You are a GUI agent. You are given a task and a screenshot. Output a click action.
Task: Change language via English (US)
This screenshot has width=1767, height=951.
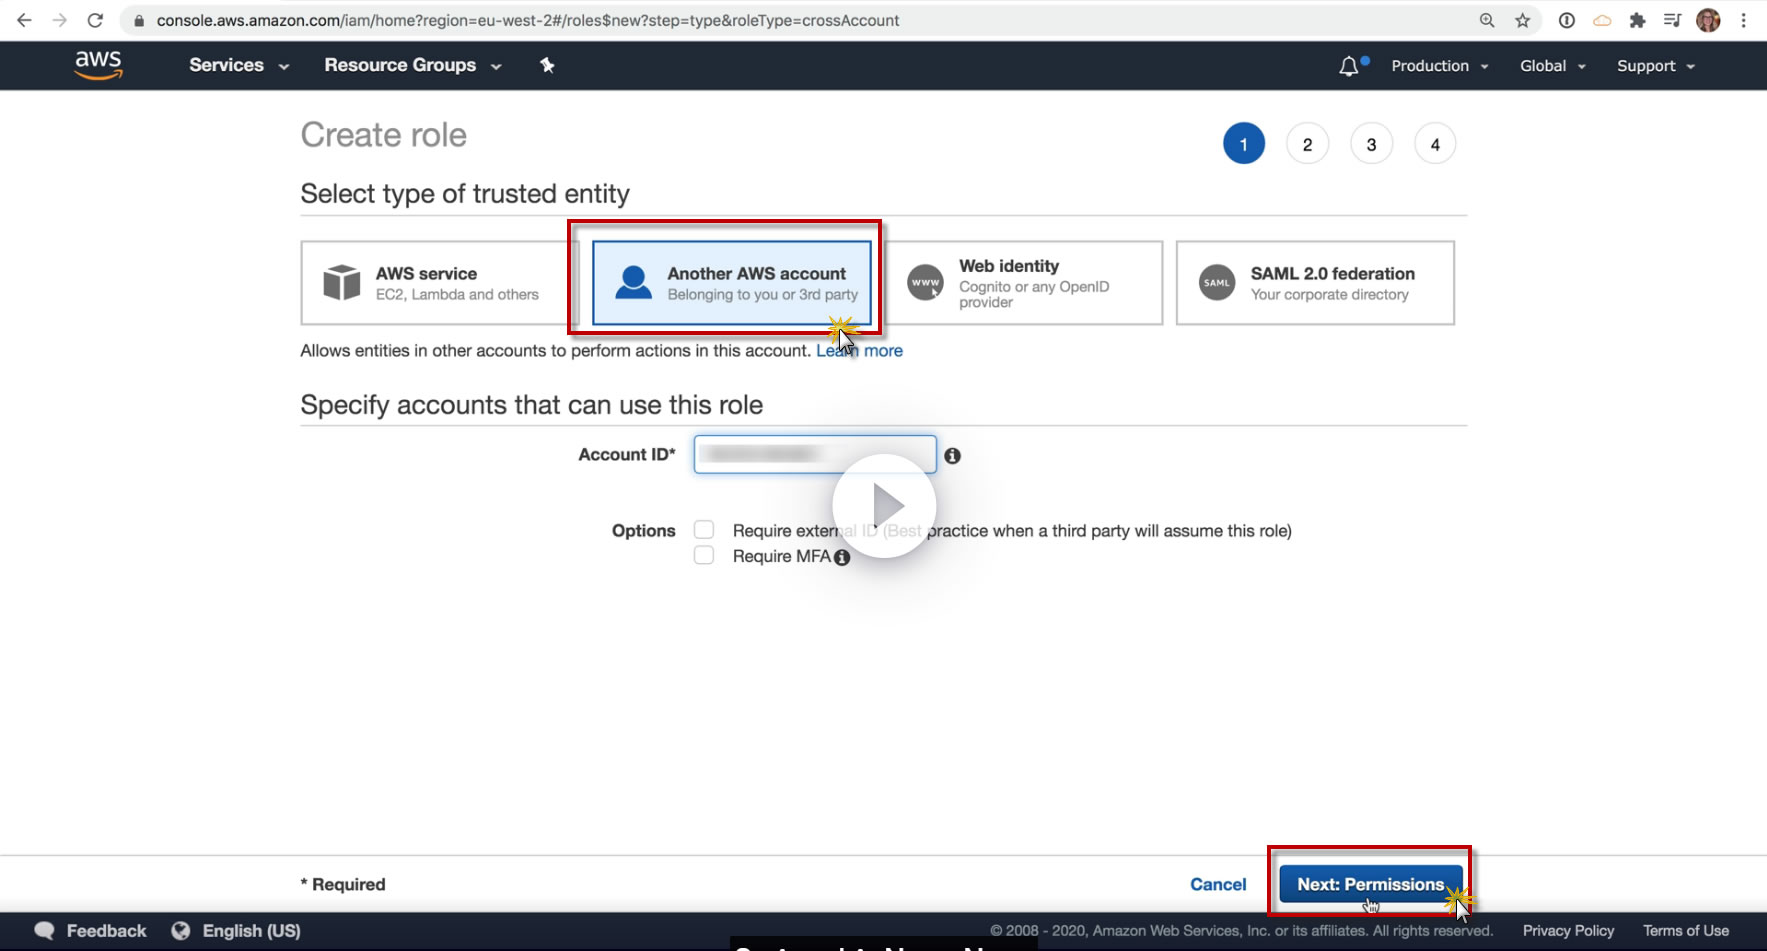251,931
